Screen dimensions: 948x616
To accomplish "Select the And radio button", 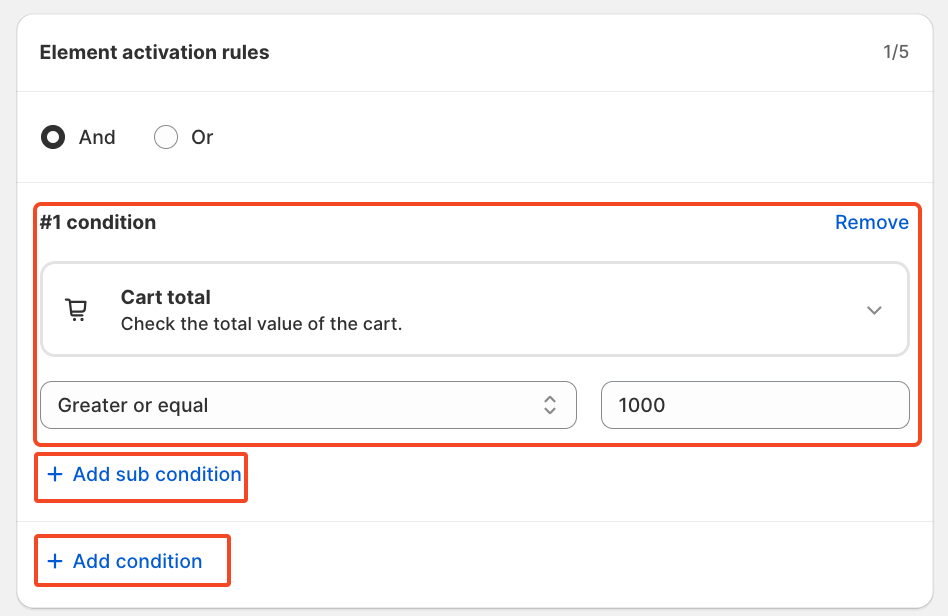I will point(53,137).
